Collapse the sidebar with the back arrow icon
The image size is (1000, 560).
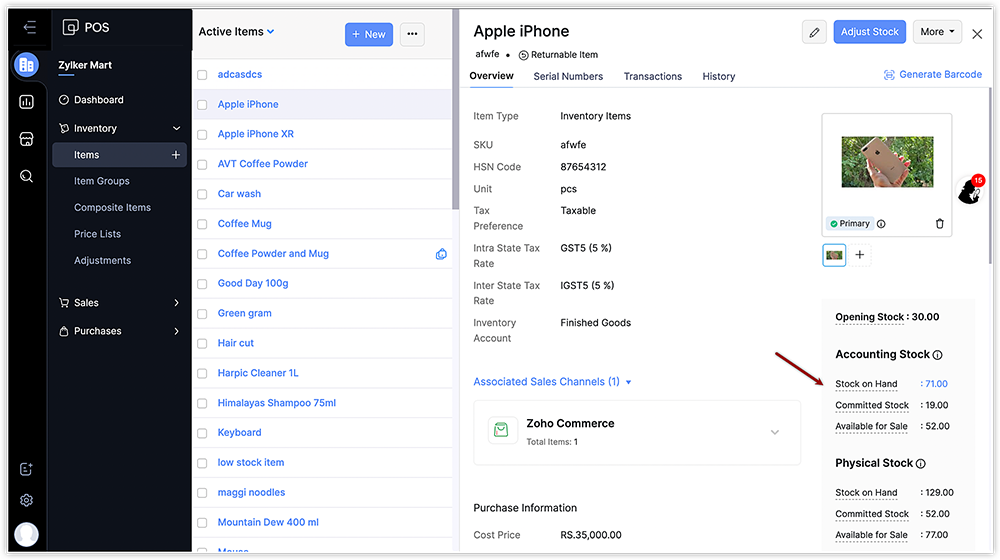tap(29, 27)
